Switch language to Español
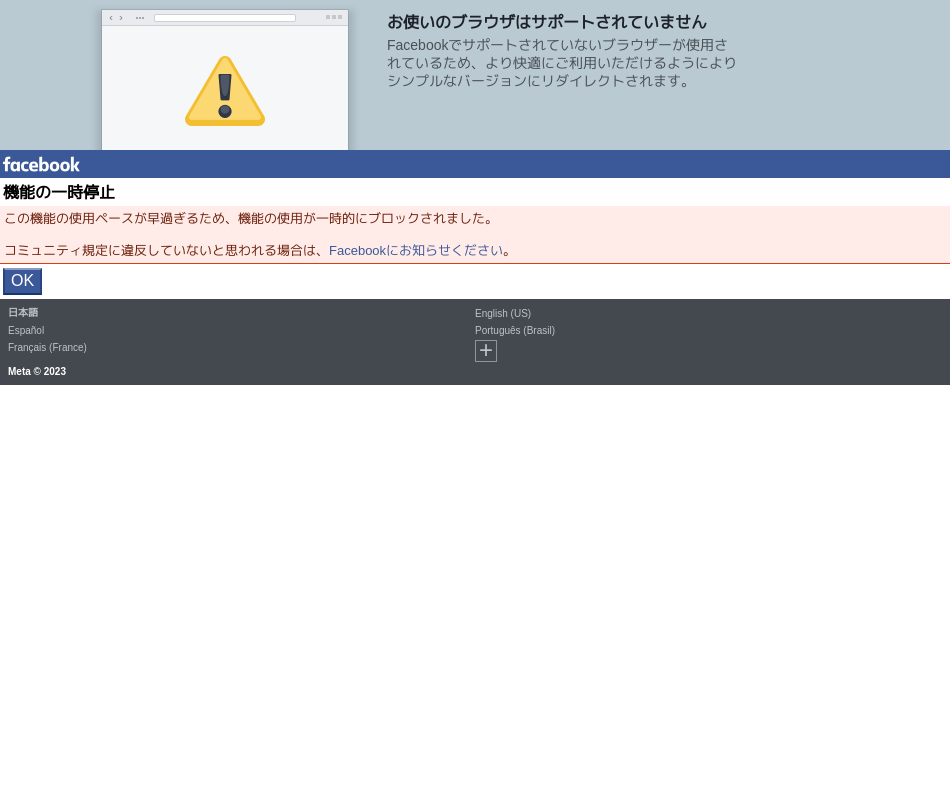The image size is (950, 800). (x=26, y=331)
